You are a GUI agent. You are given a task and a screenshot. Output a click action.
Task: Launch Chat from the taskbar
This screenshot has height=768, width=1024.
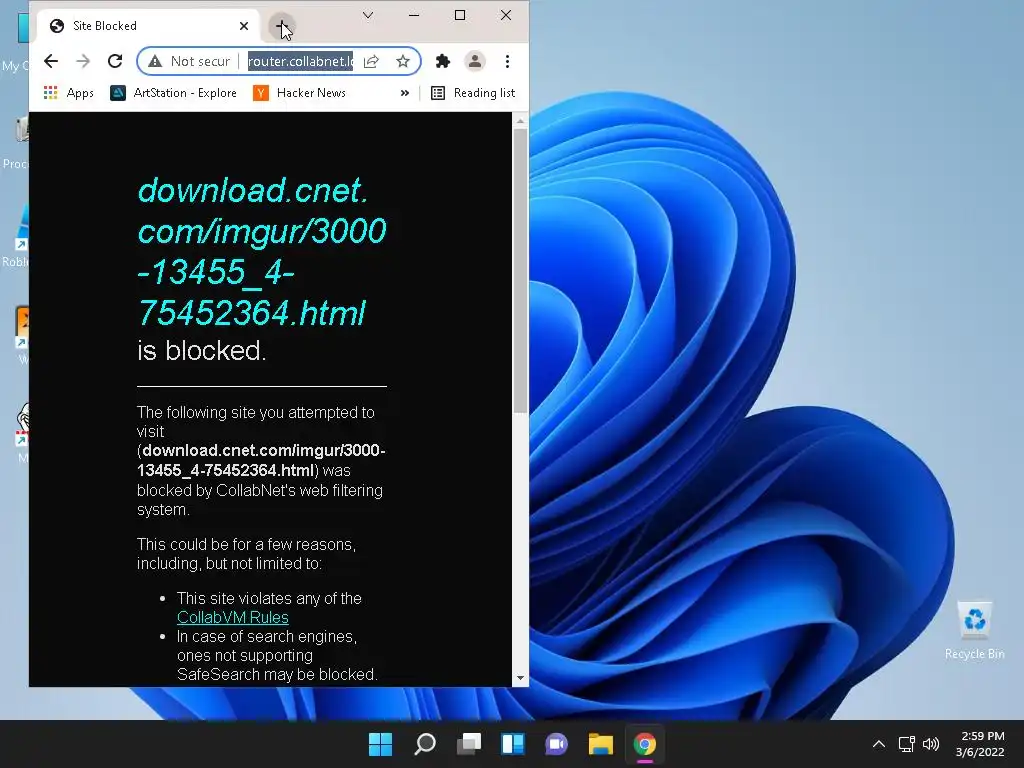pyautogui.click(x=556, y=744)
